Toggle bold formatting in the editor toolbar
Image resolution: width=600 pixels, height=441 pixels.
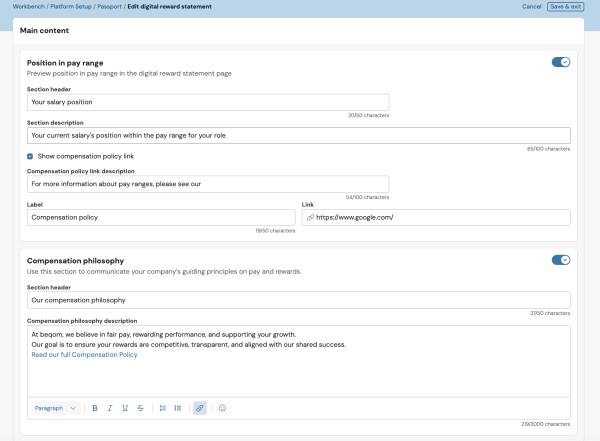[x=95, y=408]
